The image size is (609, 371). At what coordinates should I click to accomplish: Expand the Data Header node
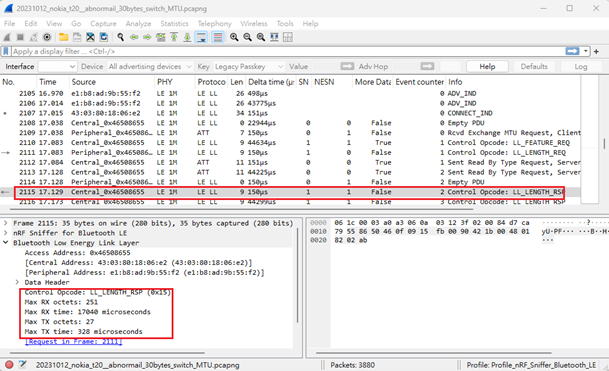point(17,282)
